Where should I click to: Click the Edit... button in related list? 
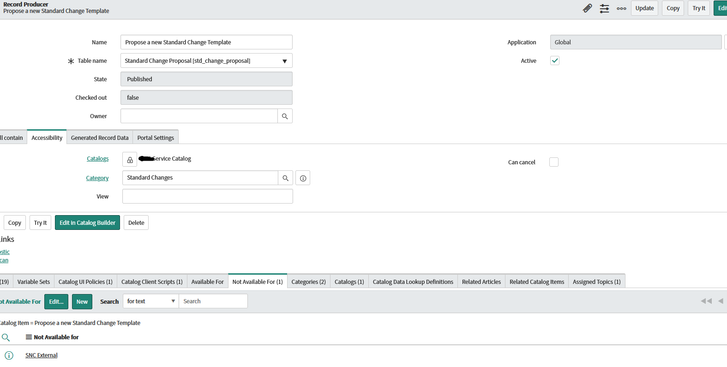pyautogui.click(x=56, y=302)
